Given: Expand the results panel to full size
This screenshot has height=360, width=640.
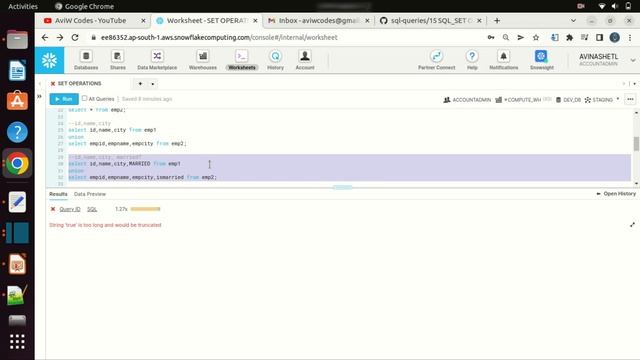Looking at the screenshot, I should 632,224.
